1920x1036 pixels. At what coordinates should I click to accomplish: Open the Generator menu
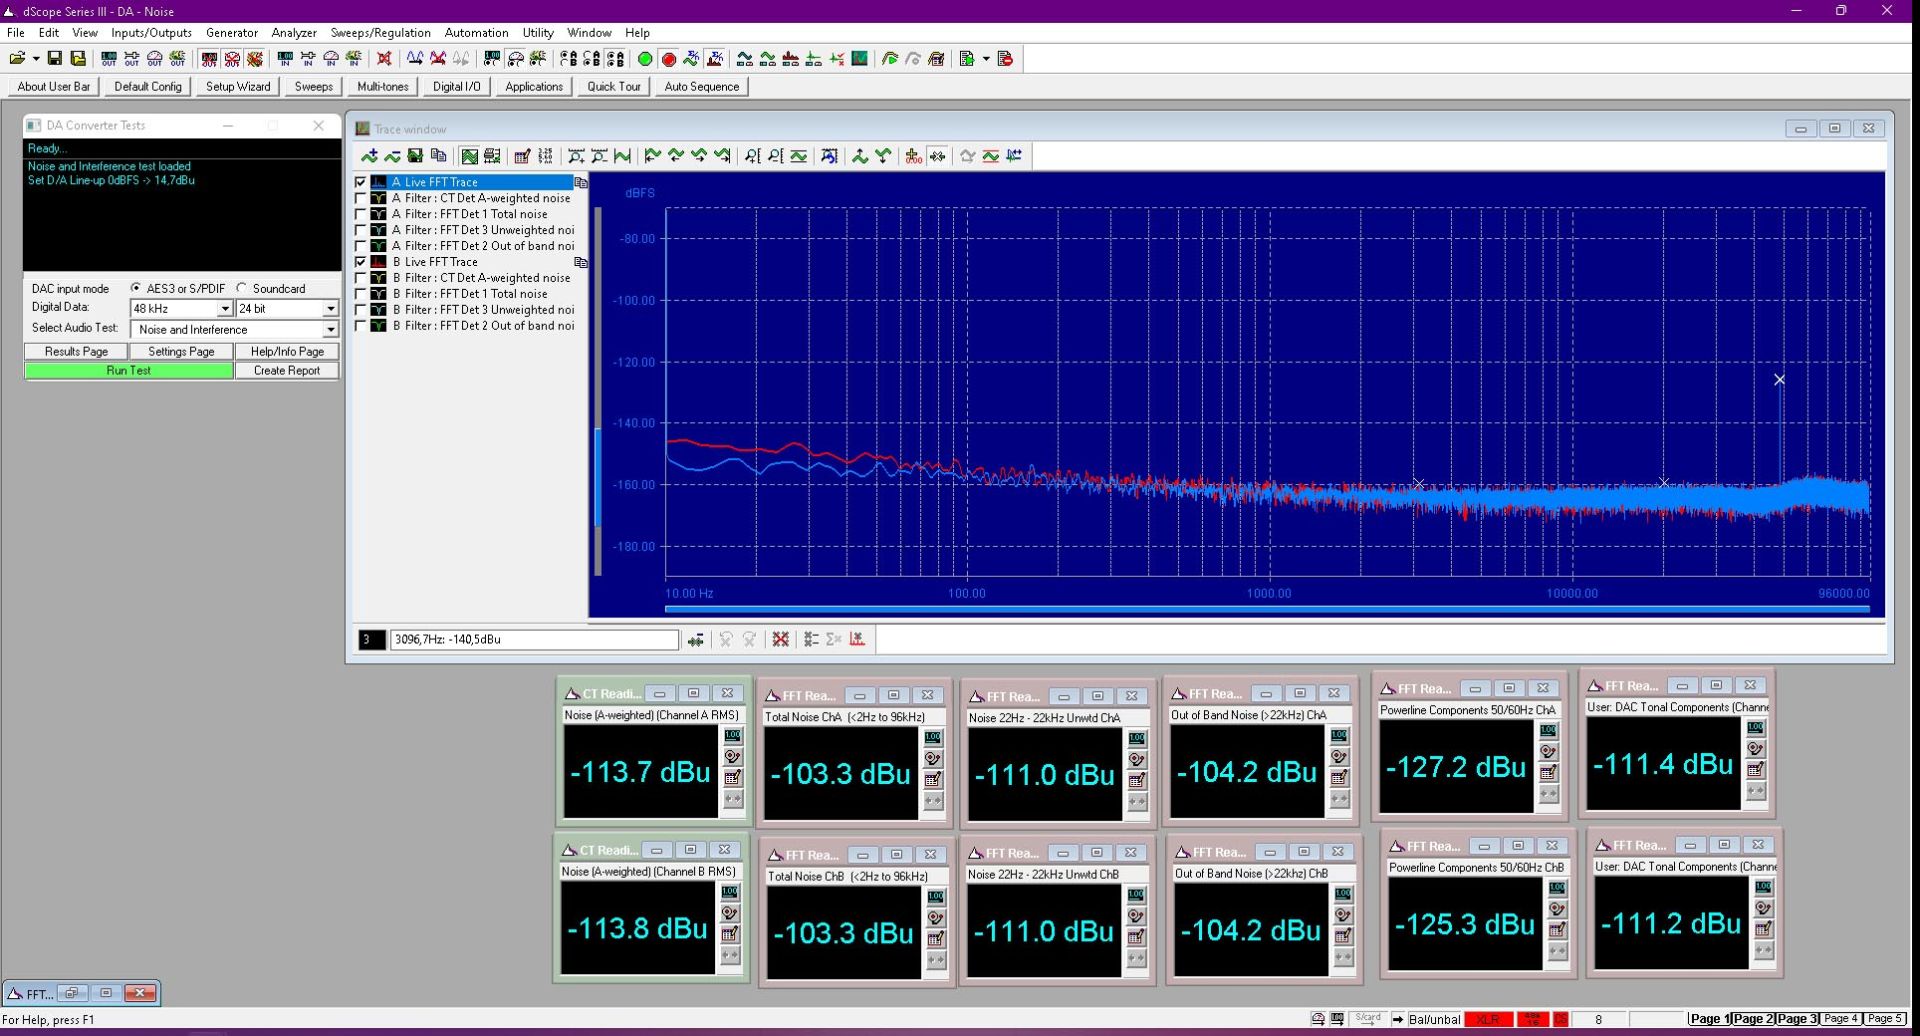click(232, 33)
